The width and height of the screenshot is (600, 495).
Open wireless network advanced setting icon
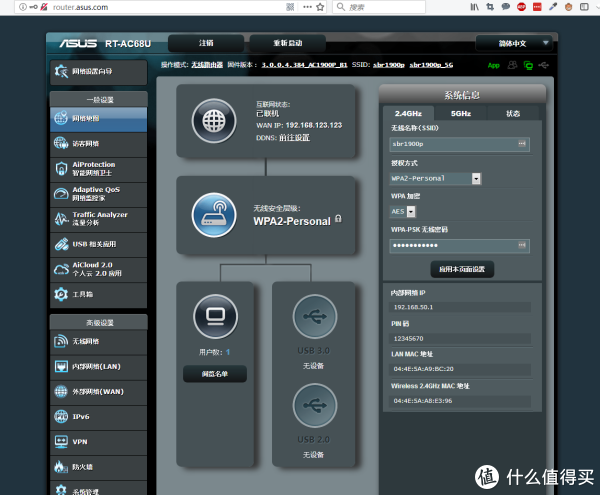pyautogui.click(x=61, y=341)
